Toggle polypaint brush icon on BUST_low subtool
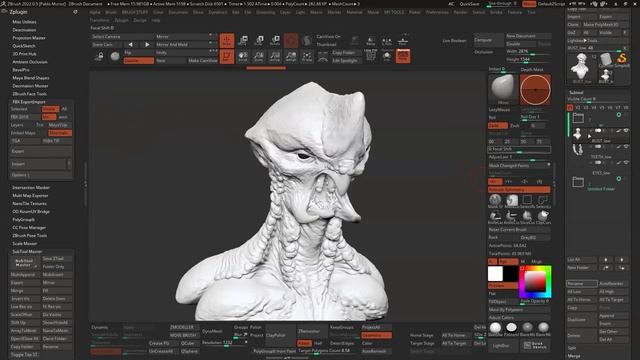Viewport: 640px width, 360px height. click(619, 131)
